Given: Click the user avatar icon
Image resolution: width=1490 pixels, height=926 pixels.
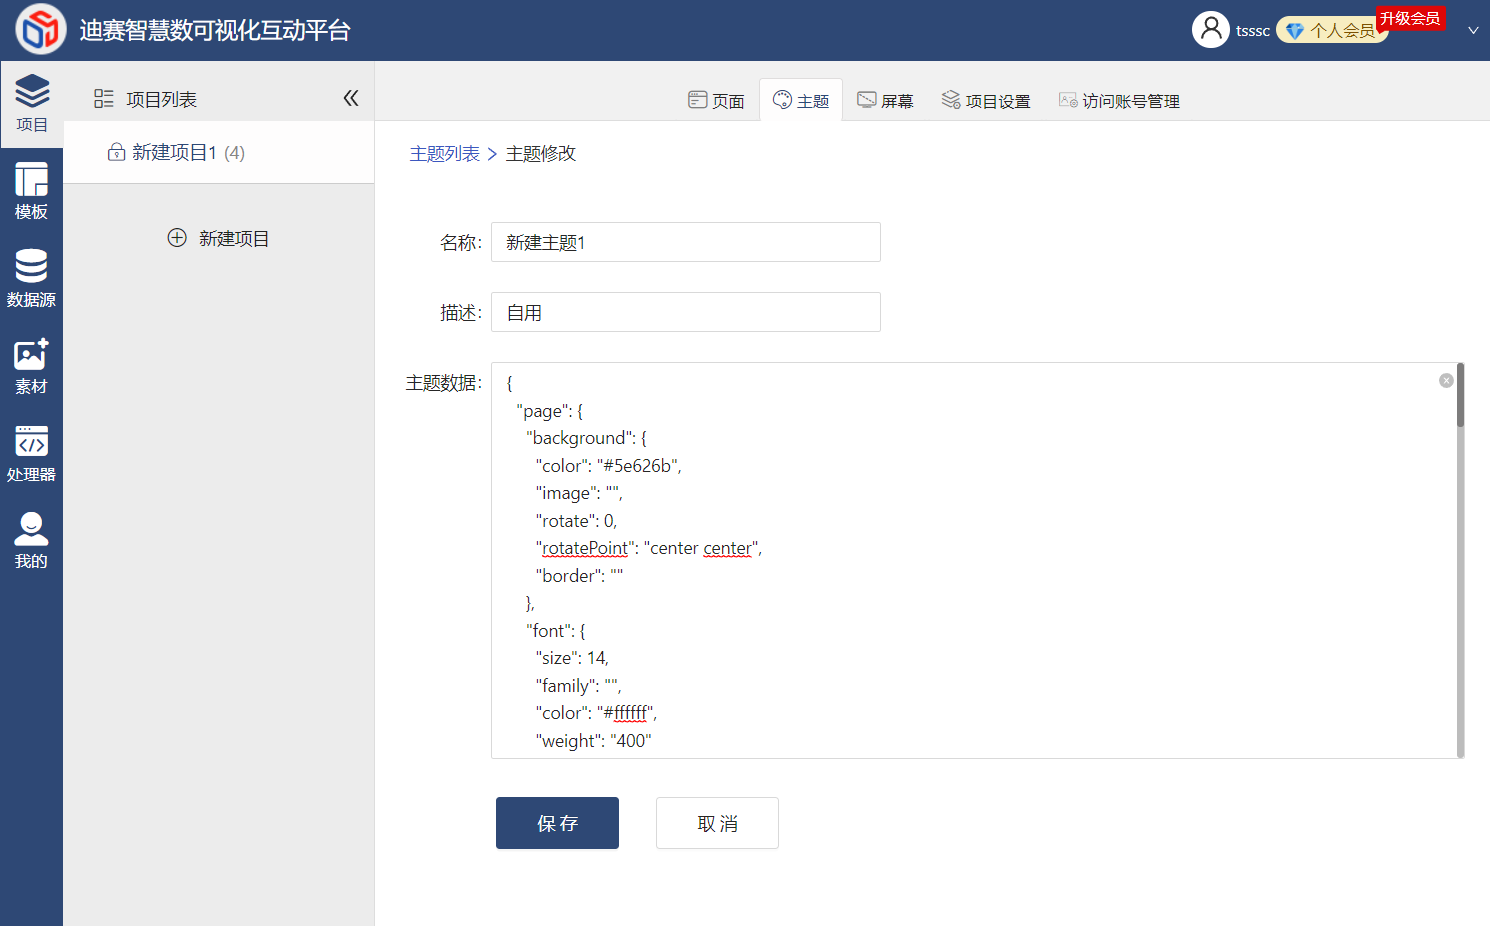Looking at the screenshot, I should click(x=1211, y=29).
